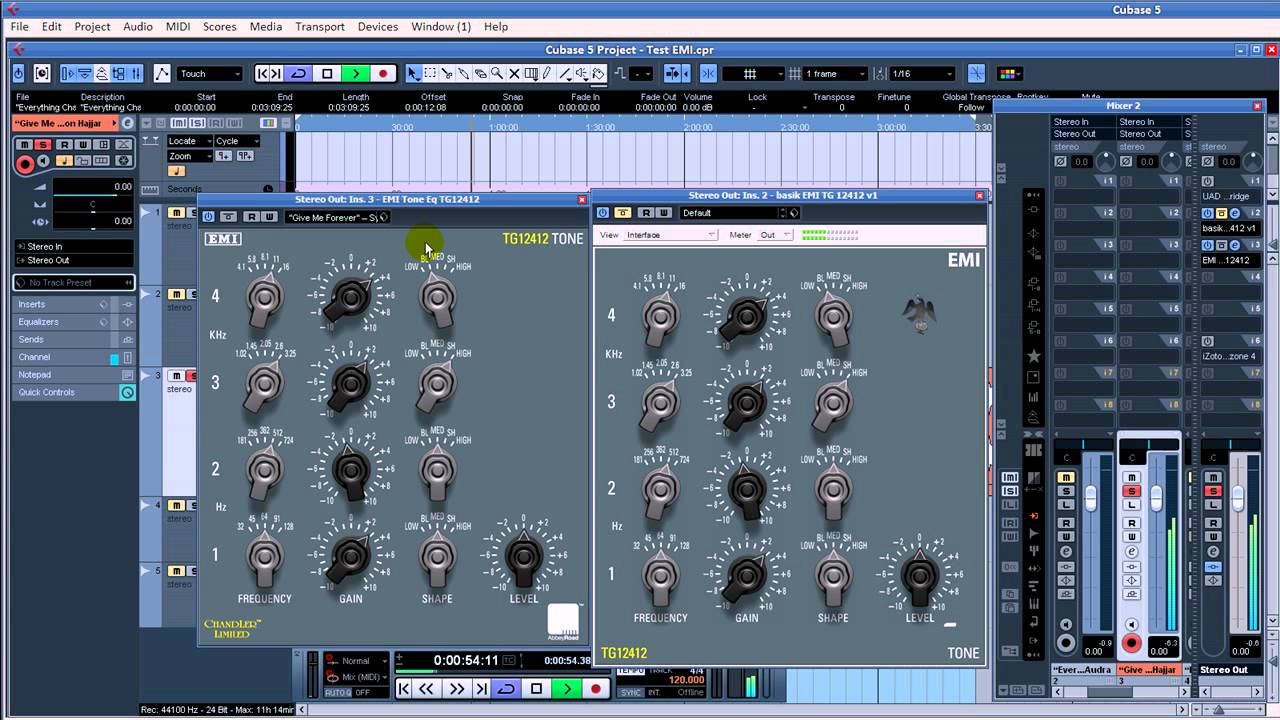This screenshot has width=1280, height=720.
Task: Open the Audio menu
Action: pyautogui.click(x=138, y=27)
